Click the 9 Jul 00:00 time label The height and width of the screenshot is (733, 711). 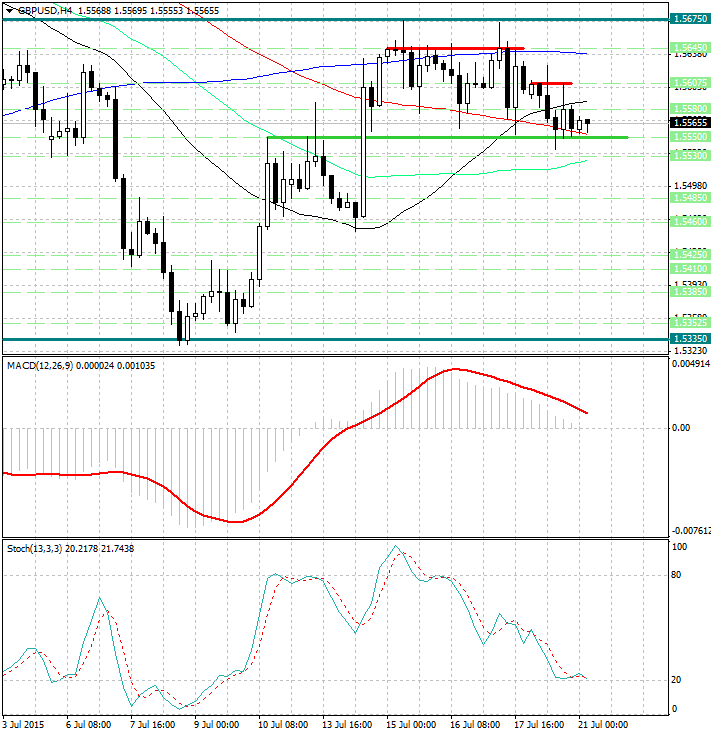click(x=216, y=725)
